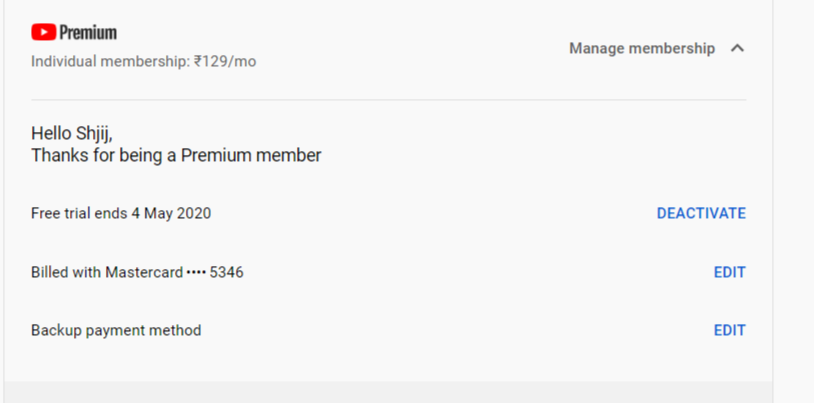Select the ₹129/mo price text
Screen dimensions: 814x403
pos(225,62)
